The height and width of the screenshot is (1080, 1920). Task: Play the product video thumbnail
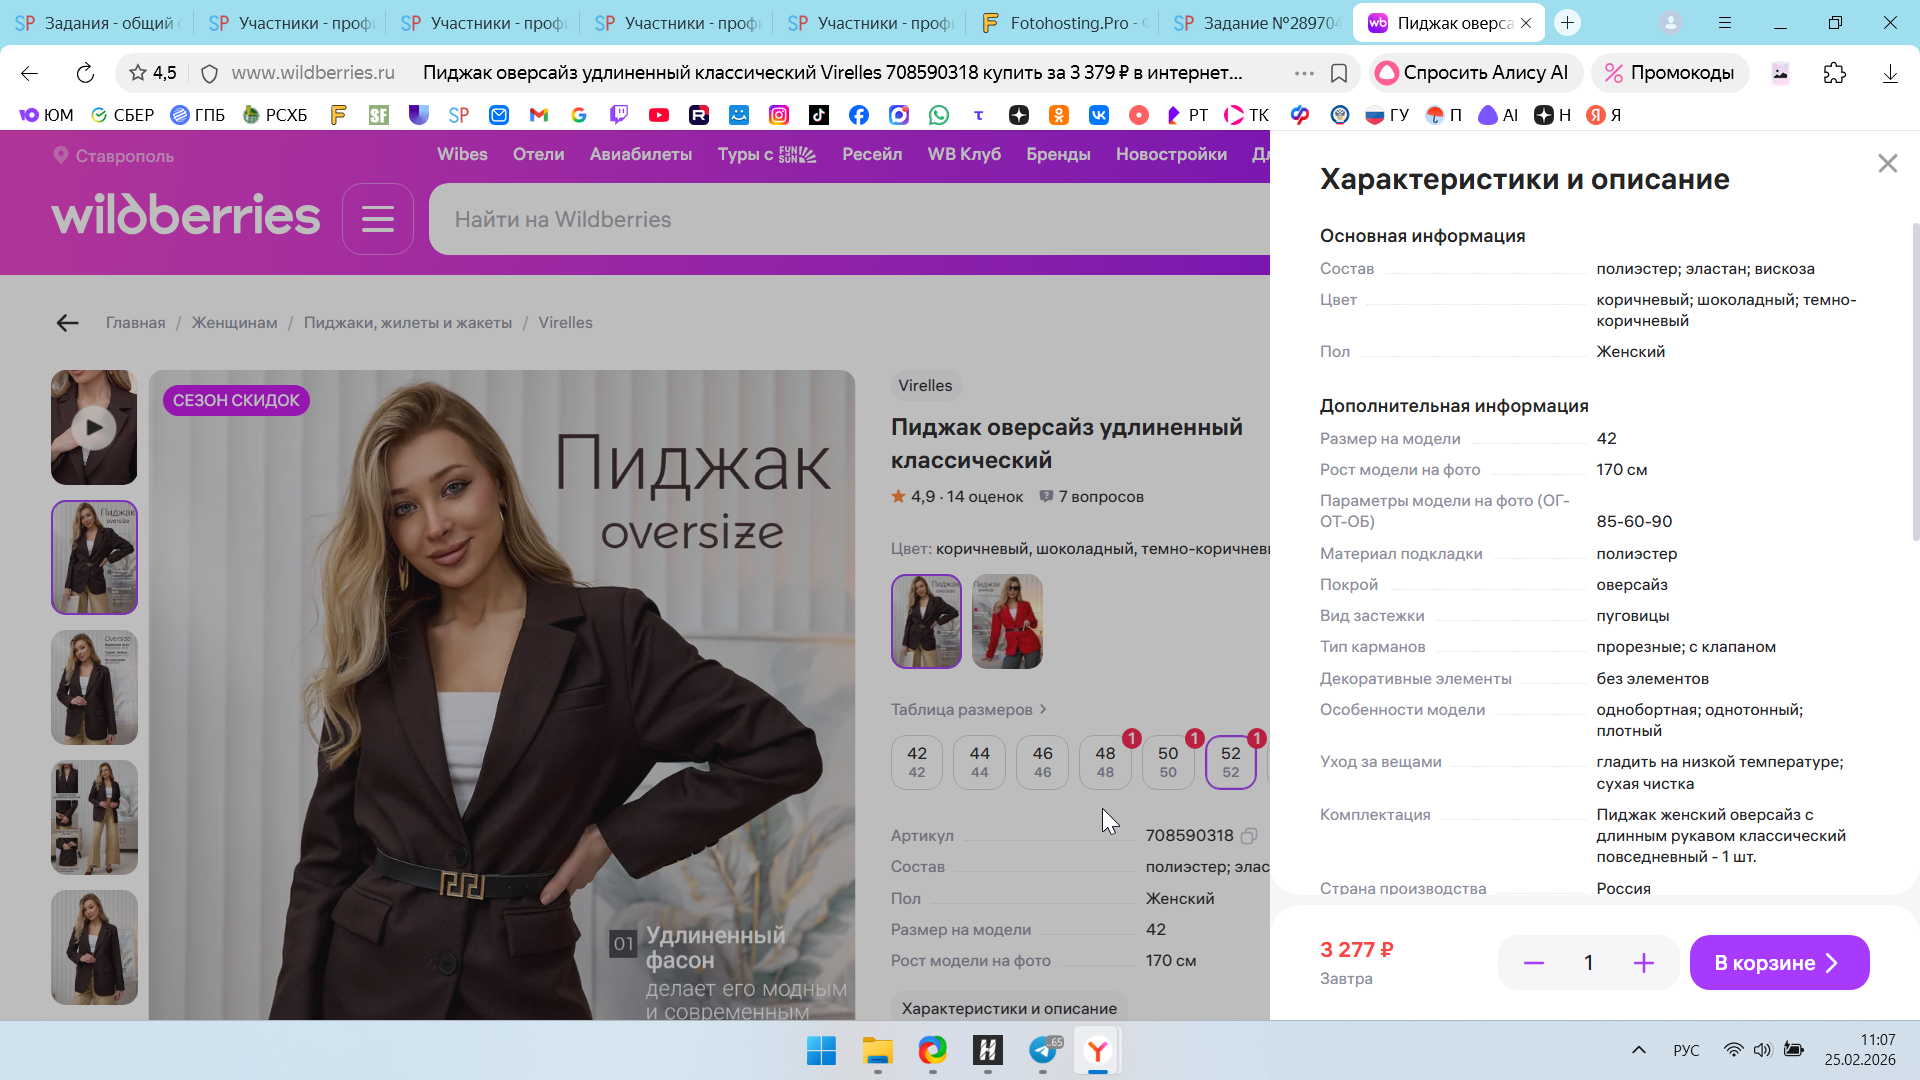tap(94, 428)
